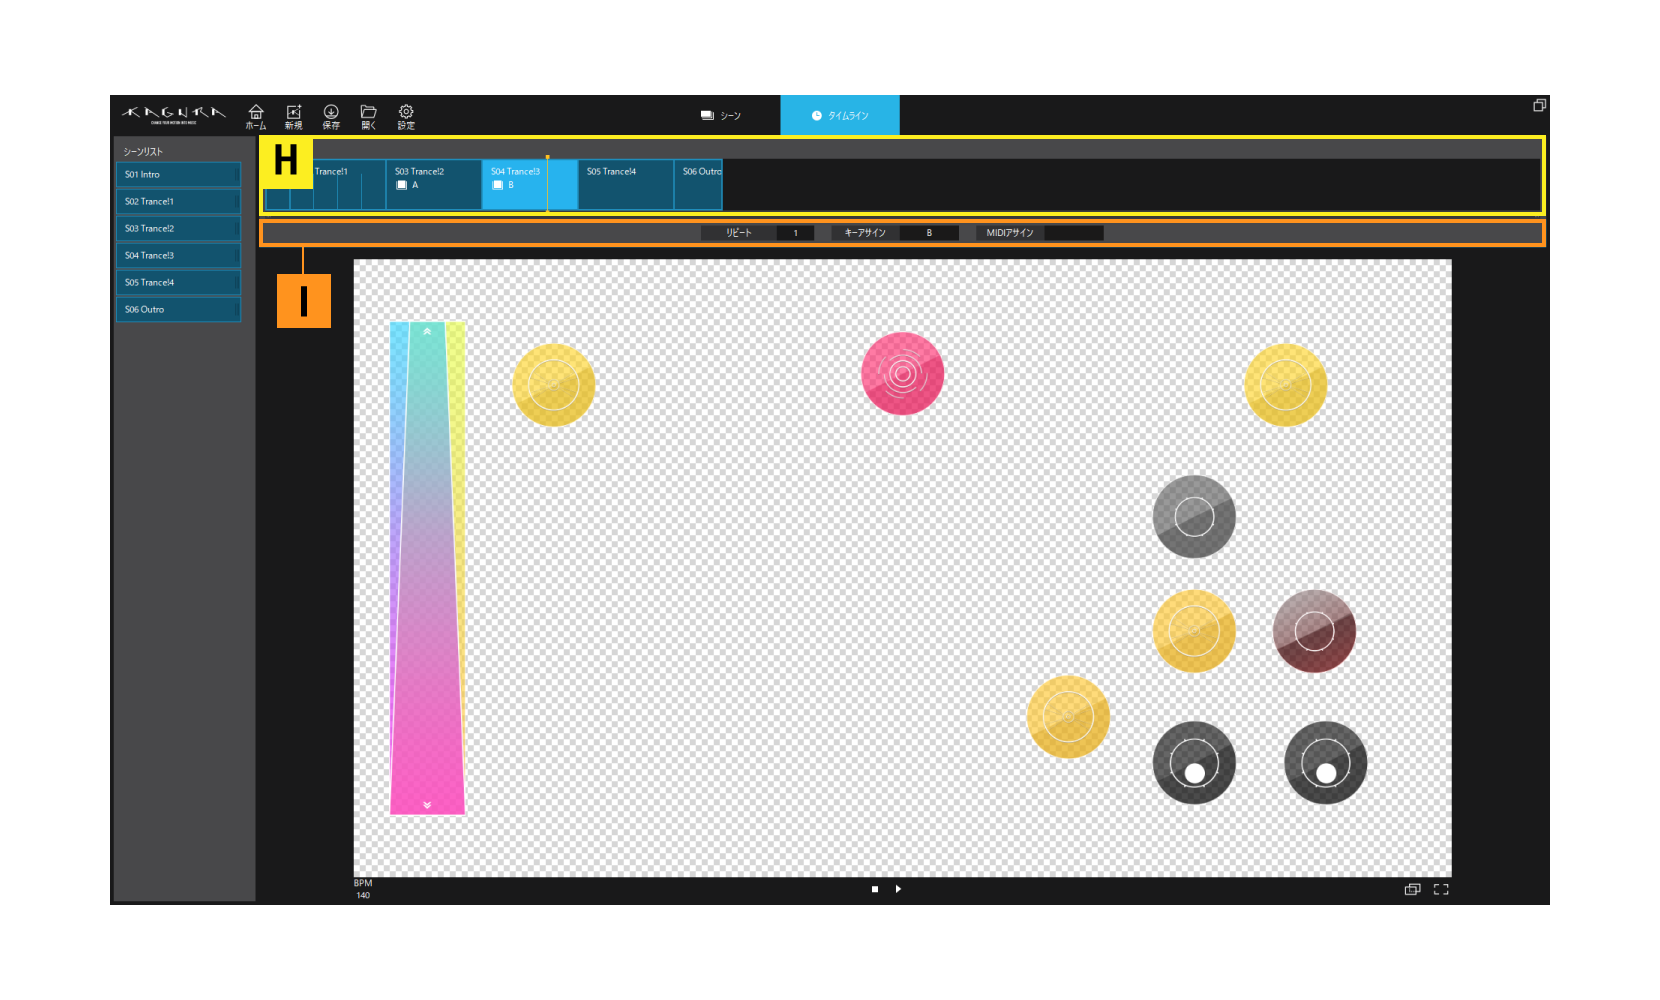Go to Home (ホーム) in top toolbar

pyautogui.click(x=256, y=117)
